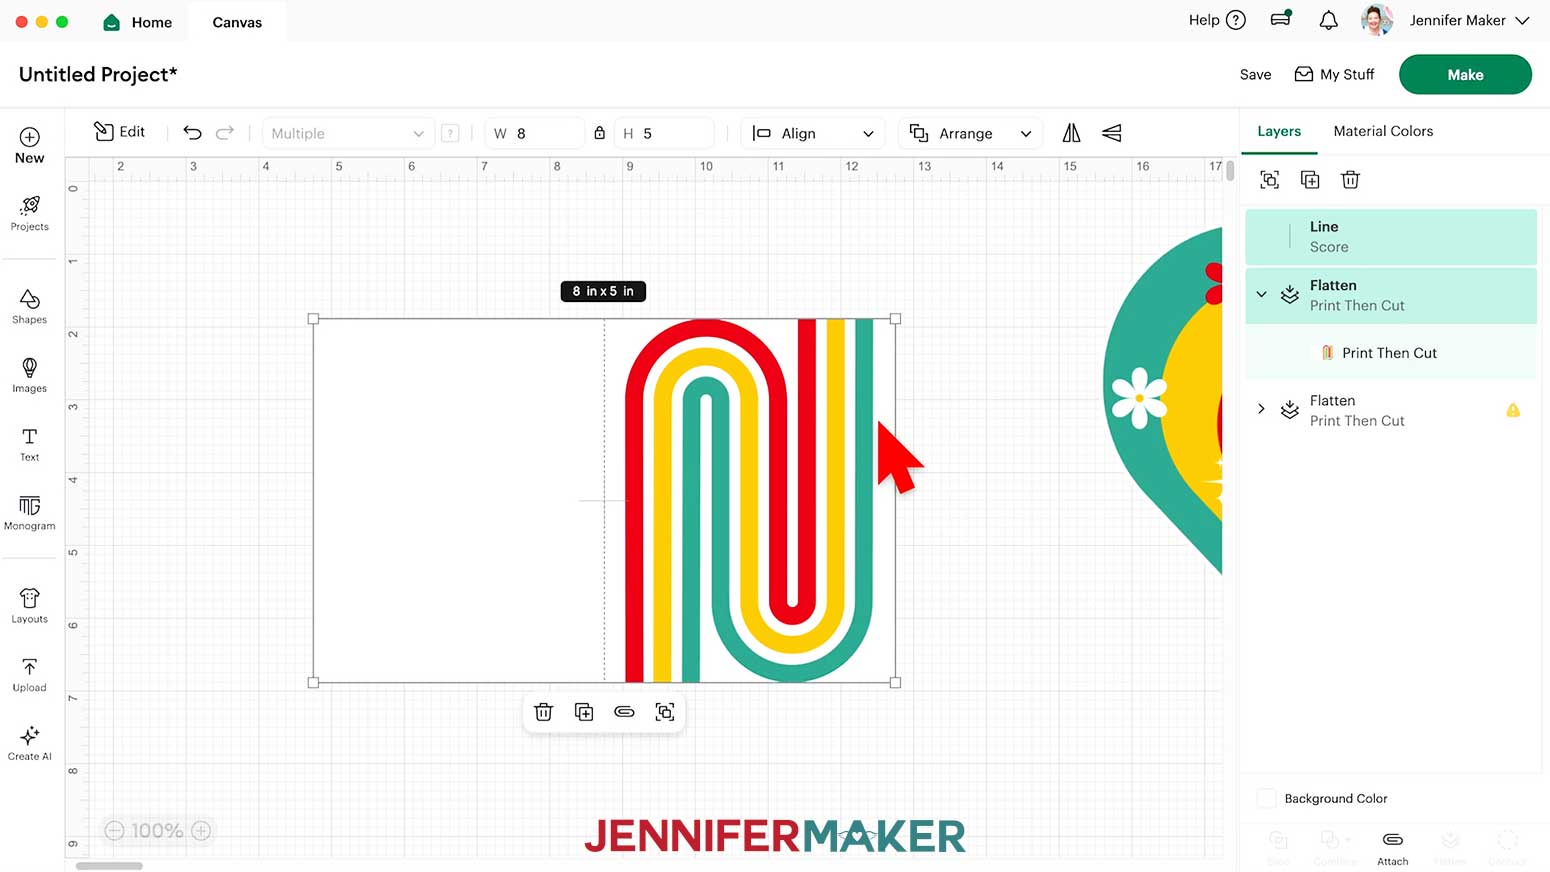Select the Text tool
This screenshot has width=1550, height=872.
[x=30, y=444]
